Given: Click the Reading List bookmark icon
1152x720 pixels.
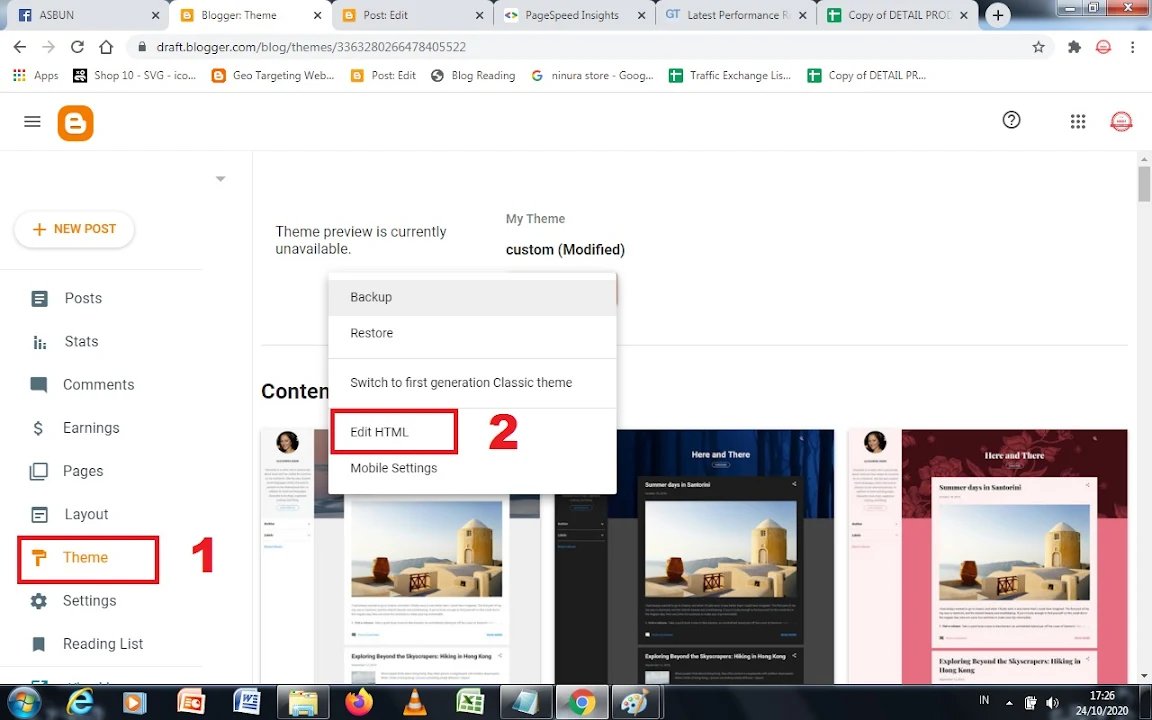Looking at the screenshot, I should 39,644.
